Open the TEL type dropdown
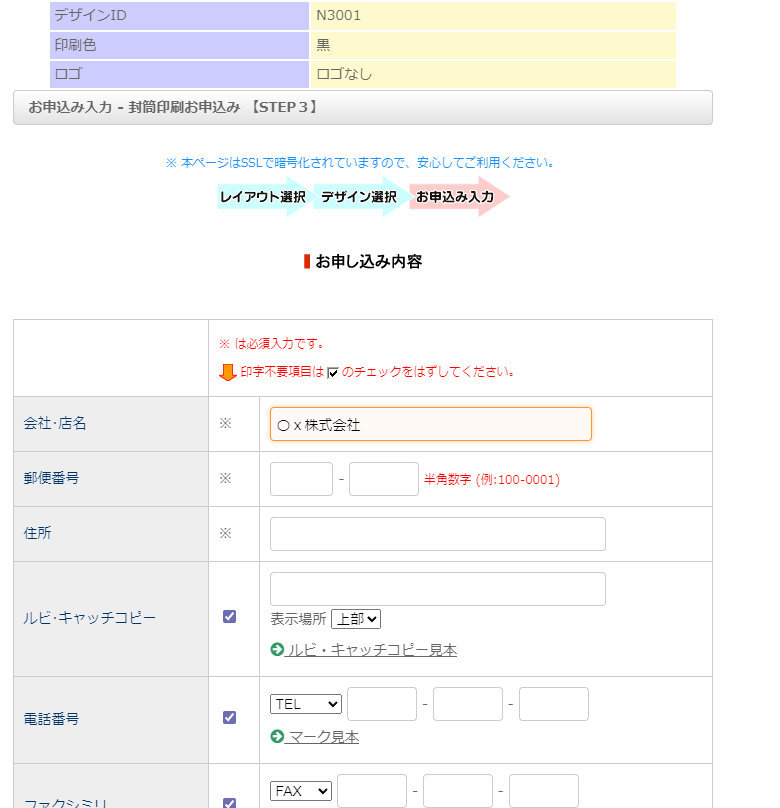The height and width of the screenshot is (808, 780). [x=306, y=704]
